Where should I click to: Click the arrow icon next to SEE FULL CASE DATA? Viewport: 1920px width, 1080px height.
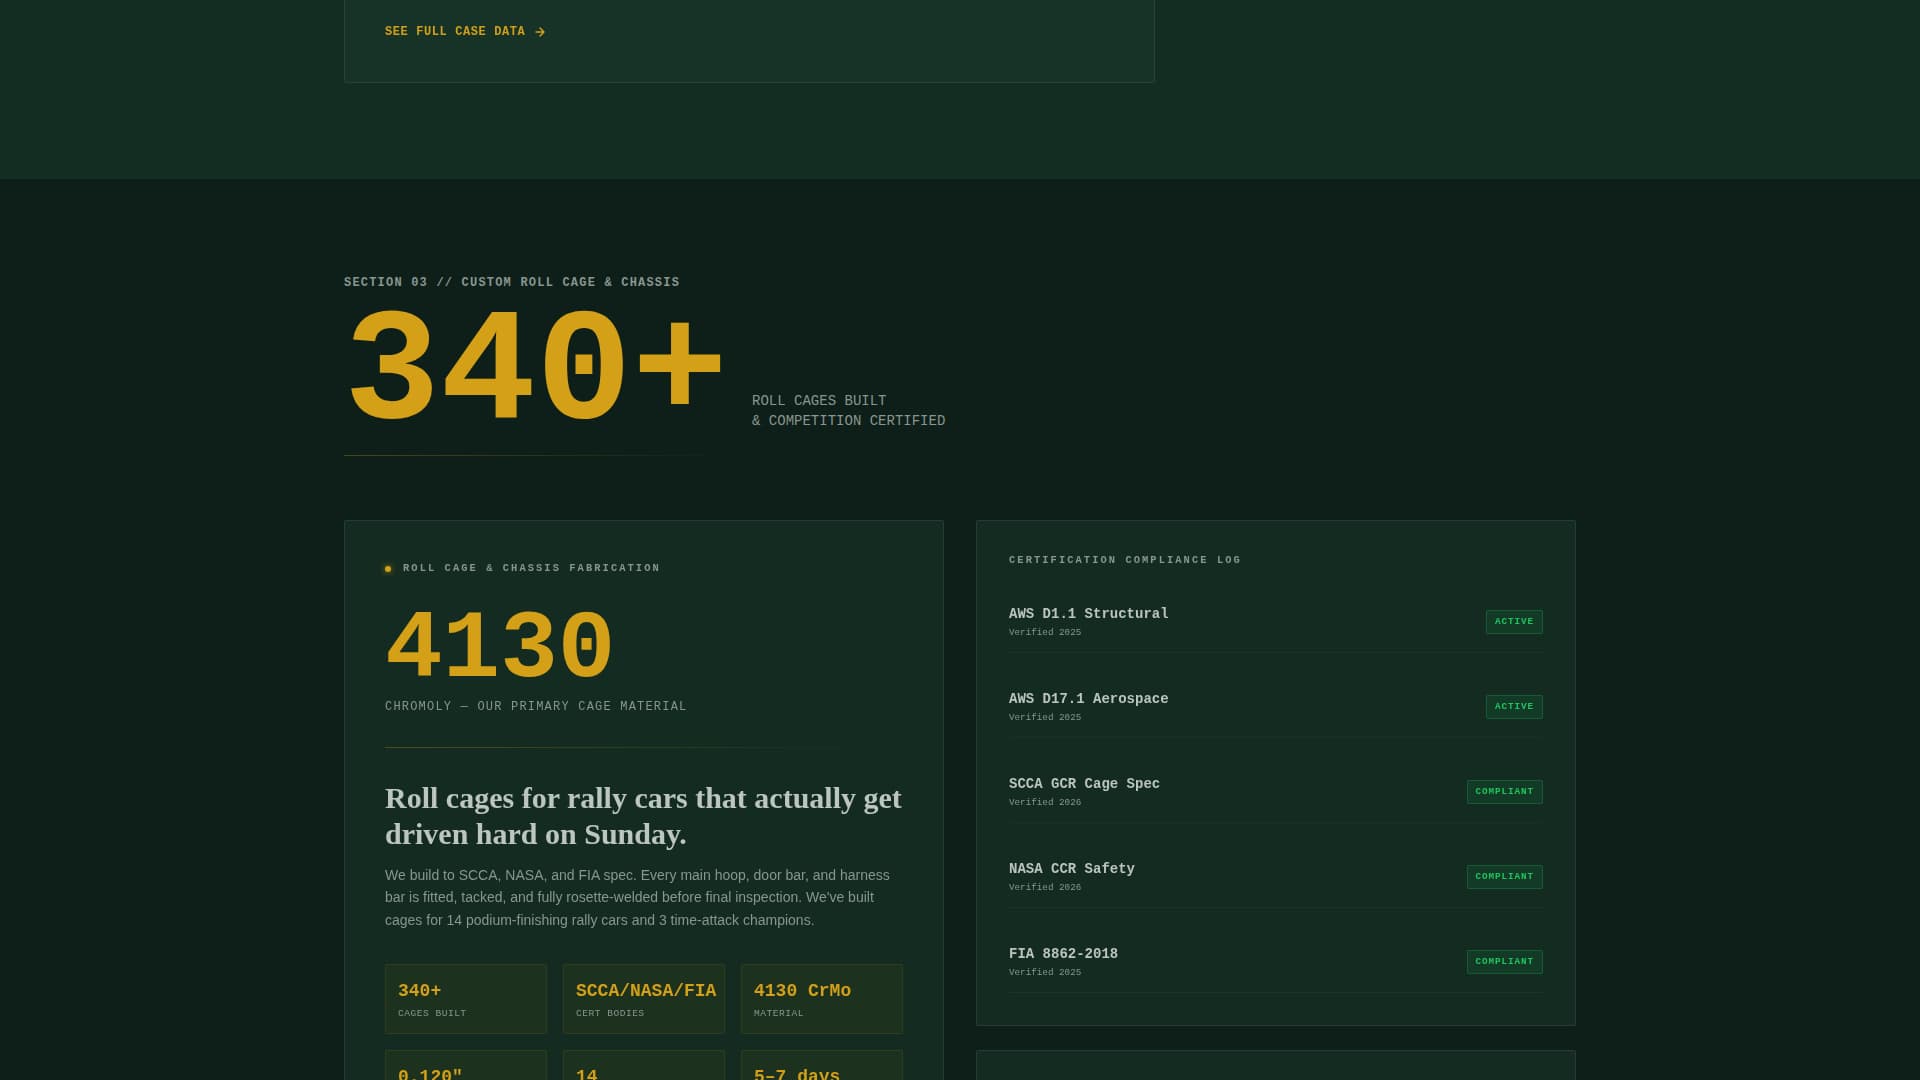coord(539,31)
